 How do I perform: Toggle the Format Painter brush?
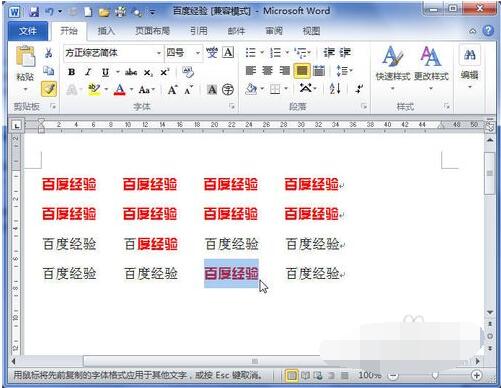(x=49, y=89)
